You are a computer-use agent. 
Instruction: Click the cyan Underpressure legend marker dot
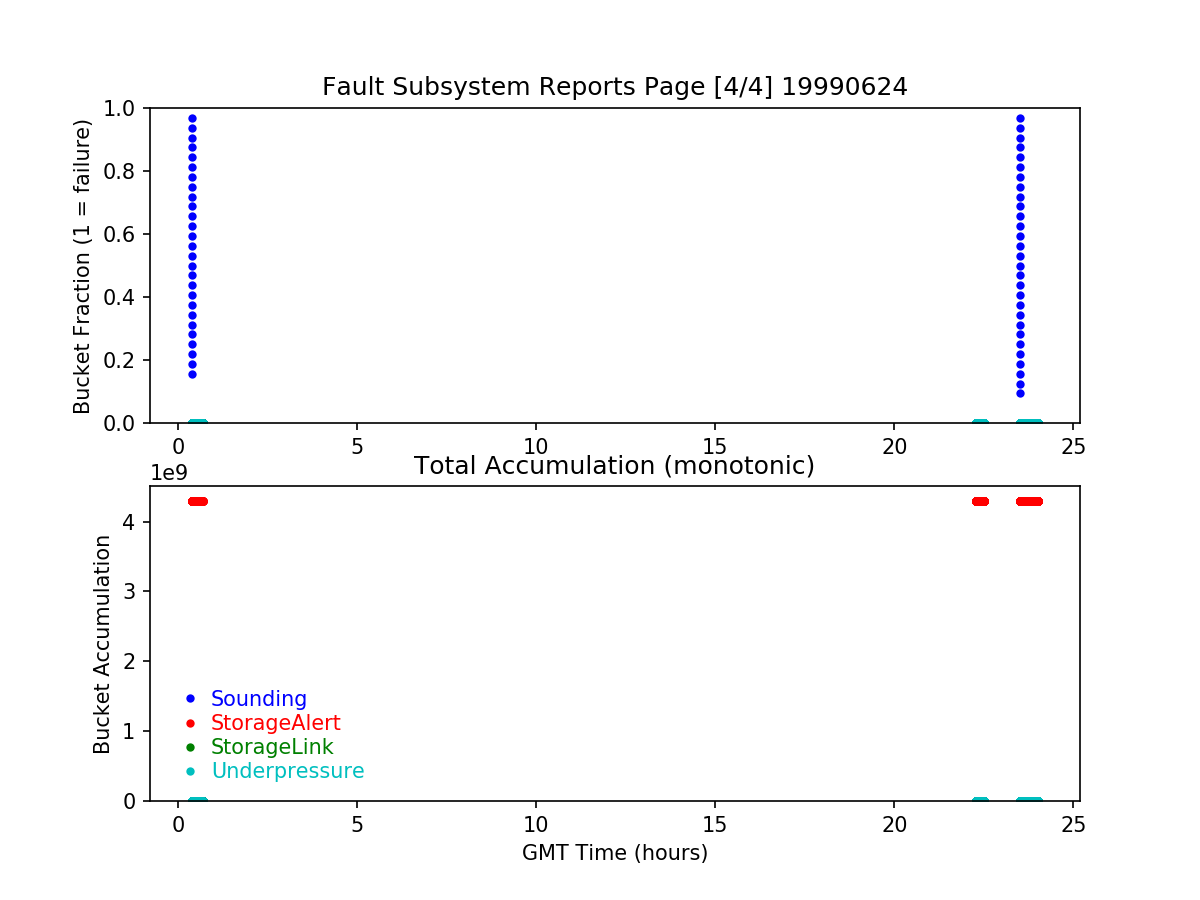click(x=190, y=771)
